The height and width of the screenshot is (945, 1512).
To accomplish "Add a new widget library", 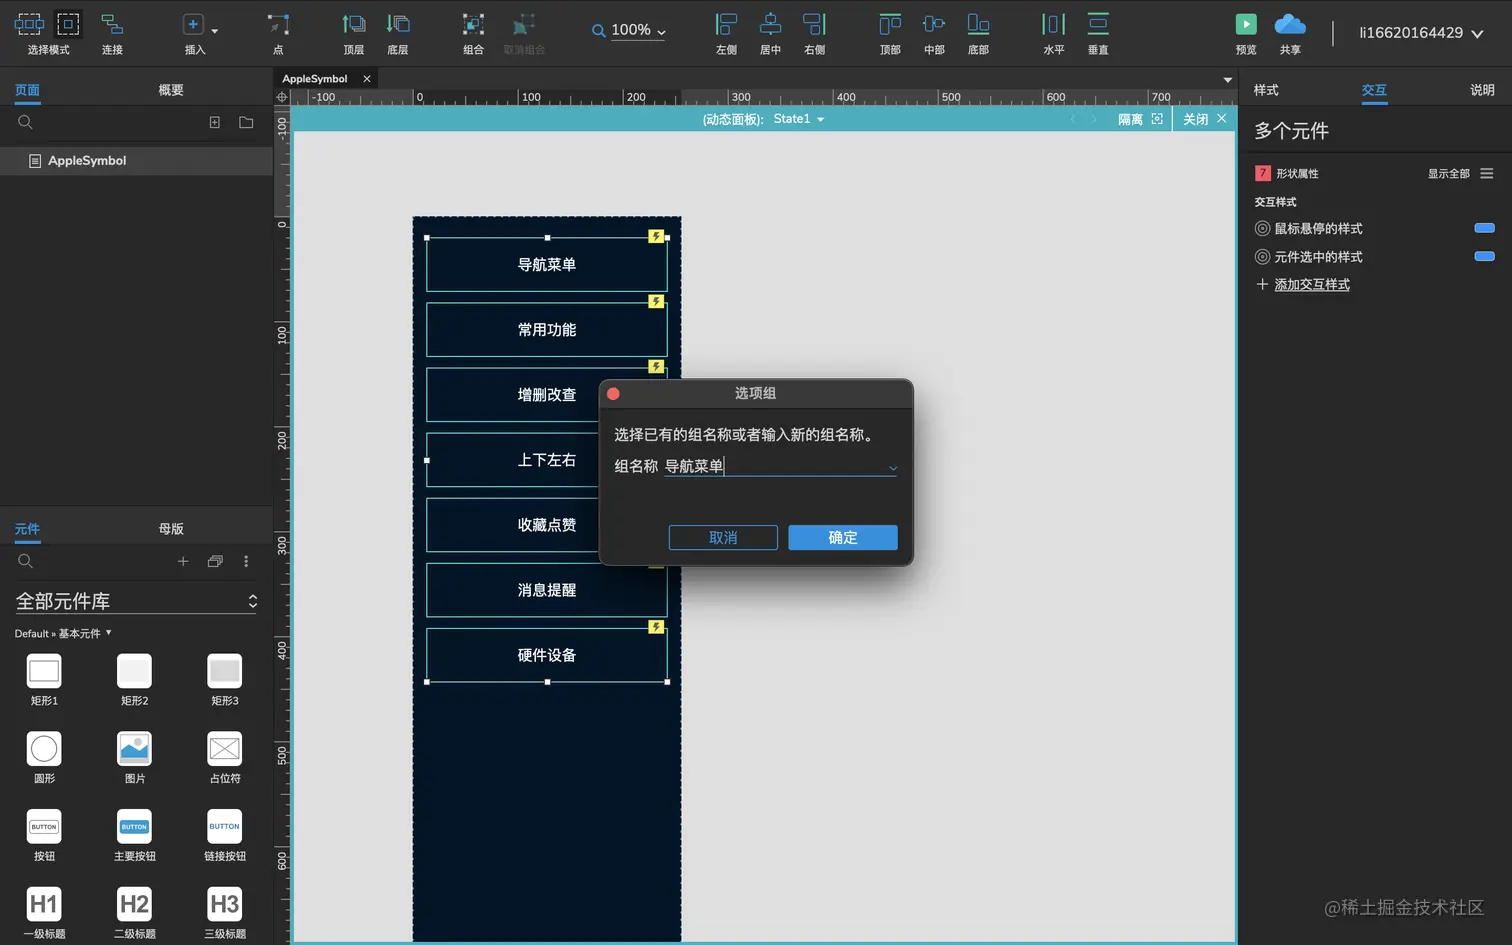I will (183, 561).
